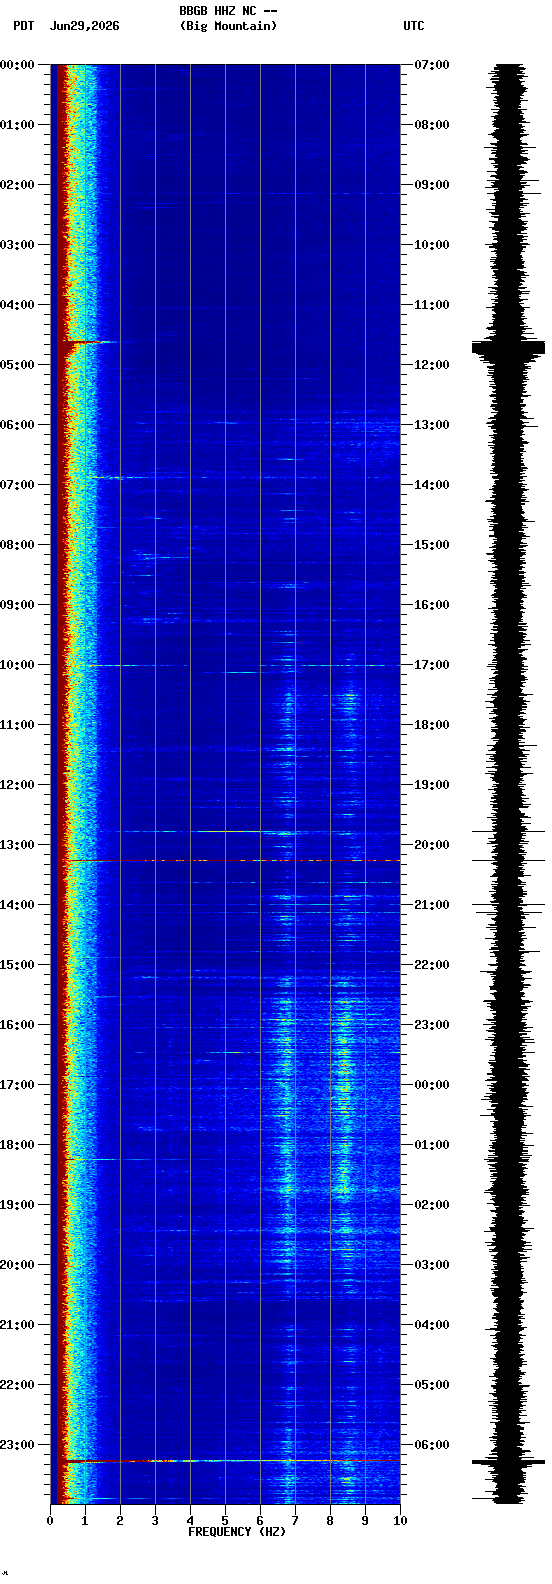Click frequency axis tick label '0'

click(x=50, y=1521)
